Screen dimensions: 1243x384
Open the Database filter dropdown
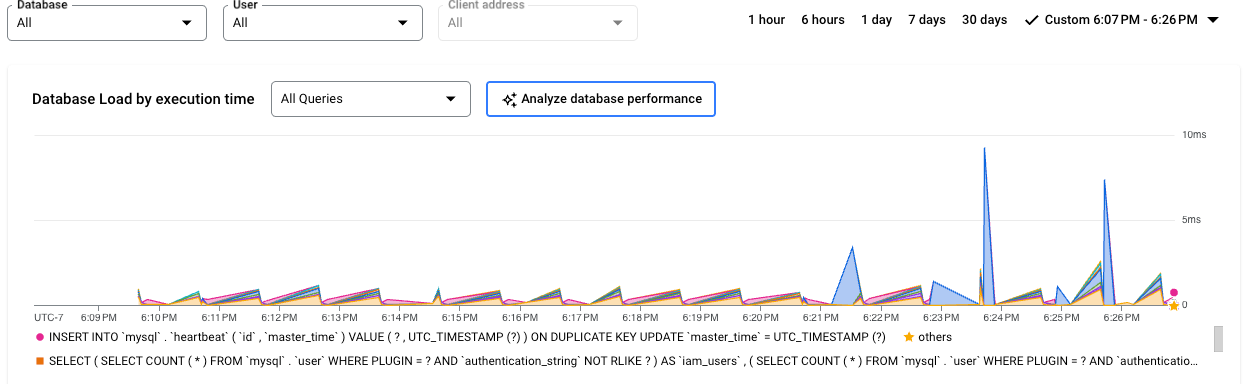pos(107,22)
